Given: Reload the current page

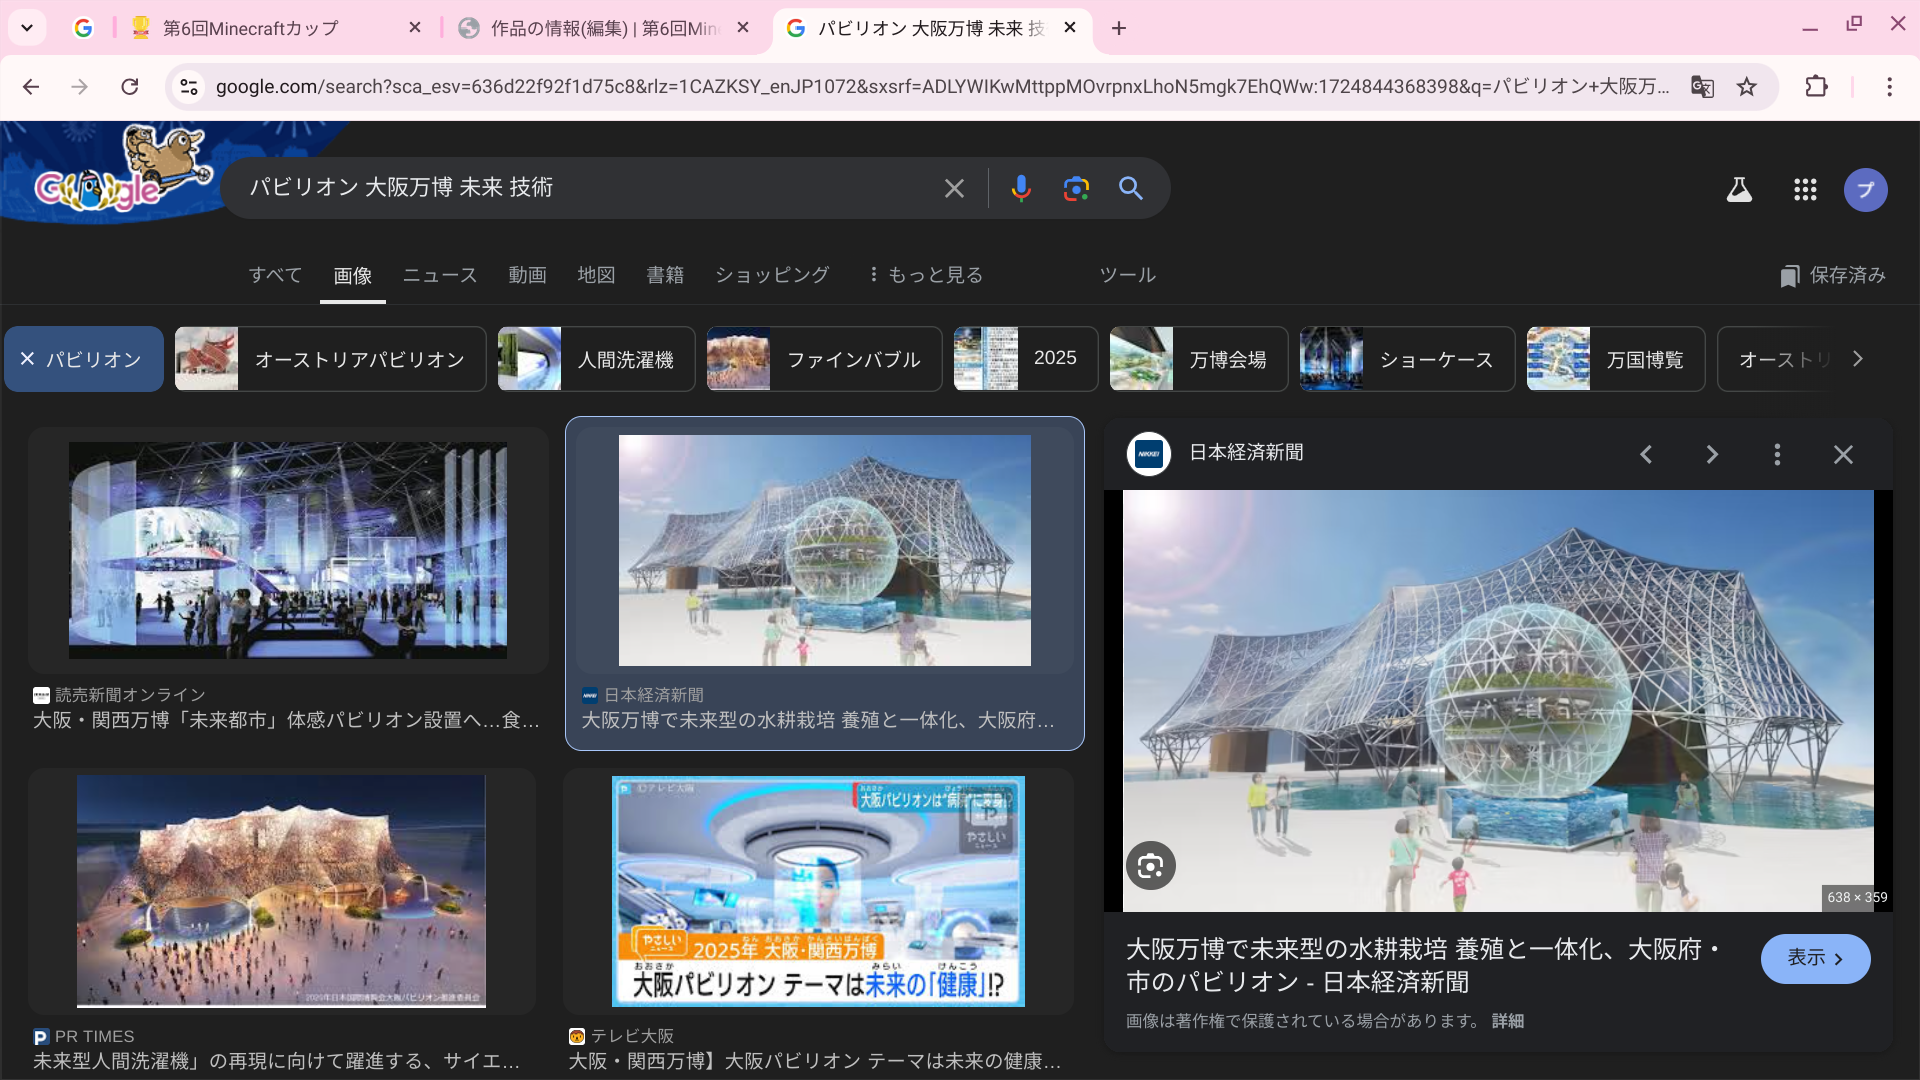Looking at the screenshot, I should (x=130, y=87).
